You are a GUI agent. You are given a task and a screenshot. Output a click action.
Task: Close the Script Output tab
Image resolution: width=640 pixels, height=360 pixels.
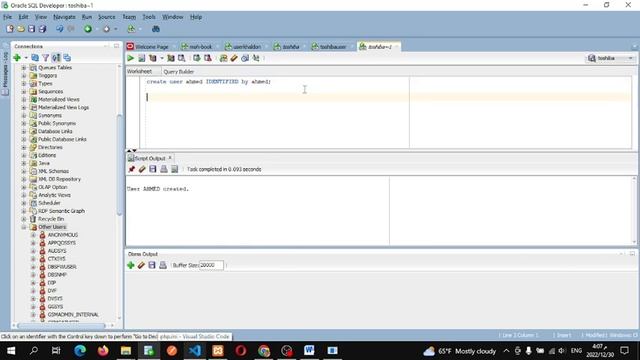170,158
